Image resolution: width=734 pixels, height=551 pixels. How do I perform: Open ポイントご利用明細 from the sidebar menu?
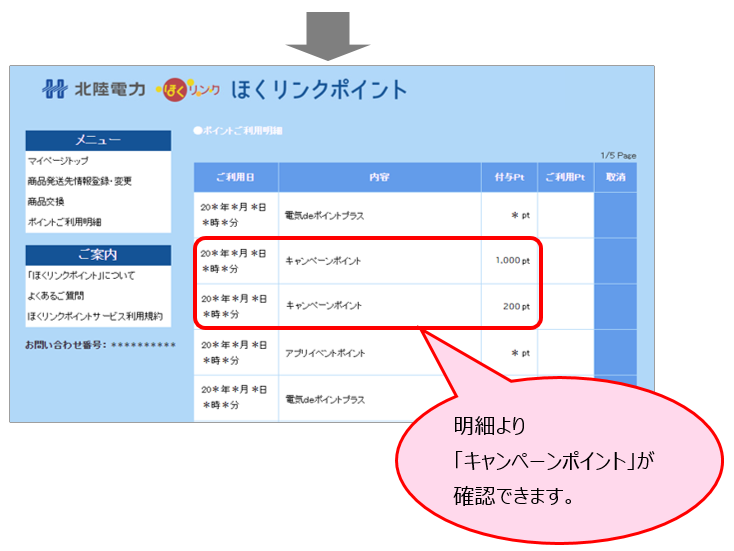[x=64, y=222]
